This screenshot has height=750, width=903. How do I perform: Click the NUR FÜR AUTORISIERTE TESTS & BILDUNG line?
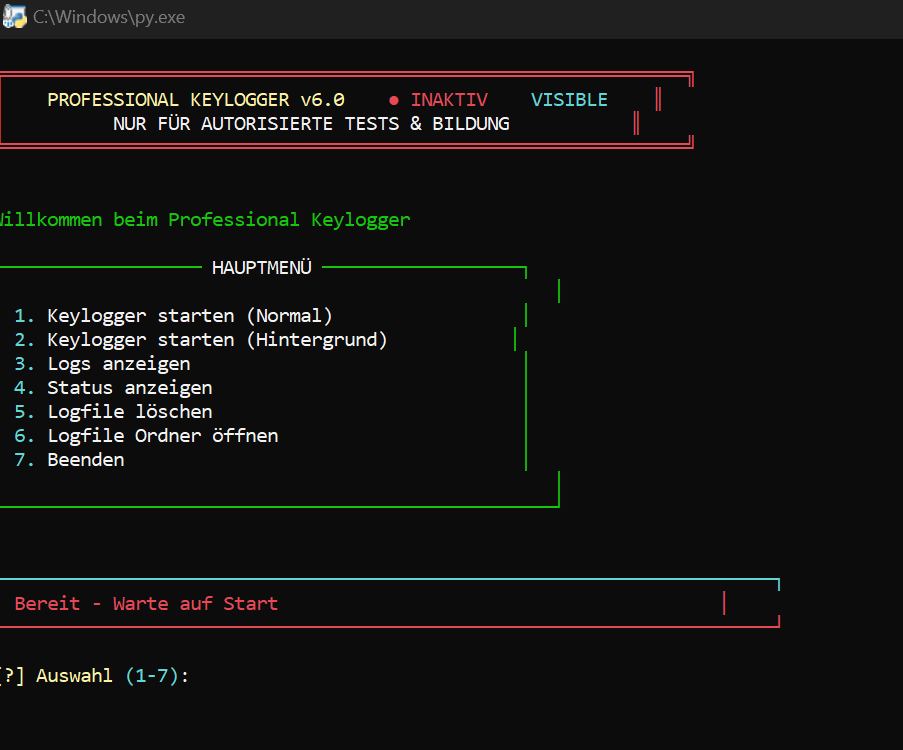[311, 123]
